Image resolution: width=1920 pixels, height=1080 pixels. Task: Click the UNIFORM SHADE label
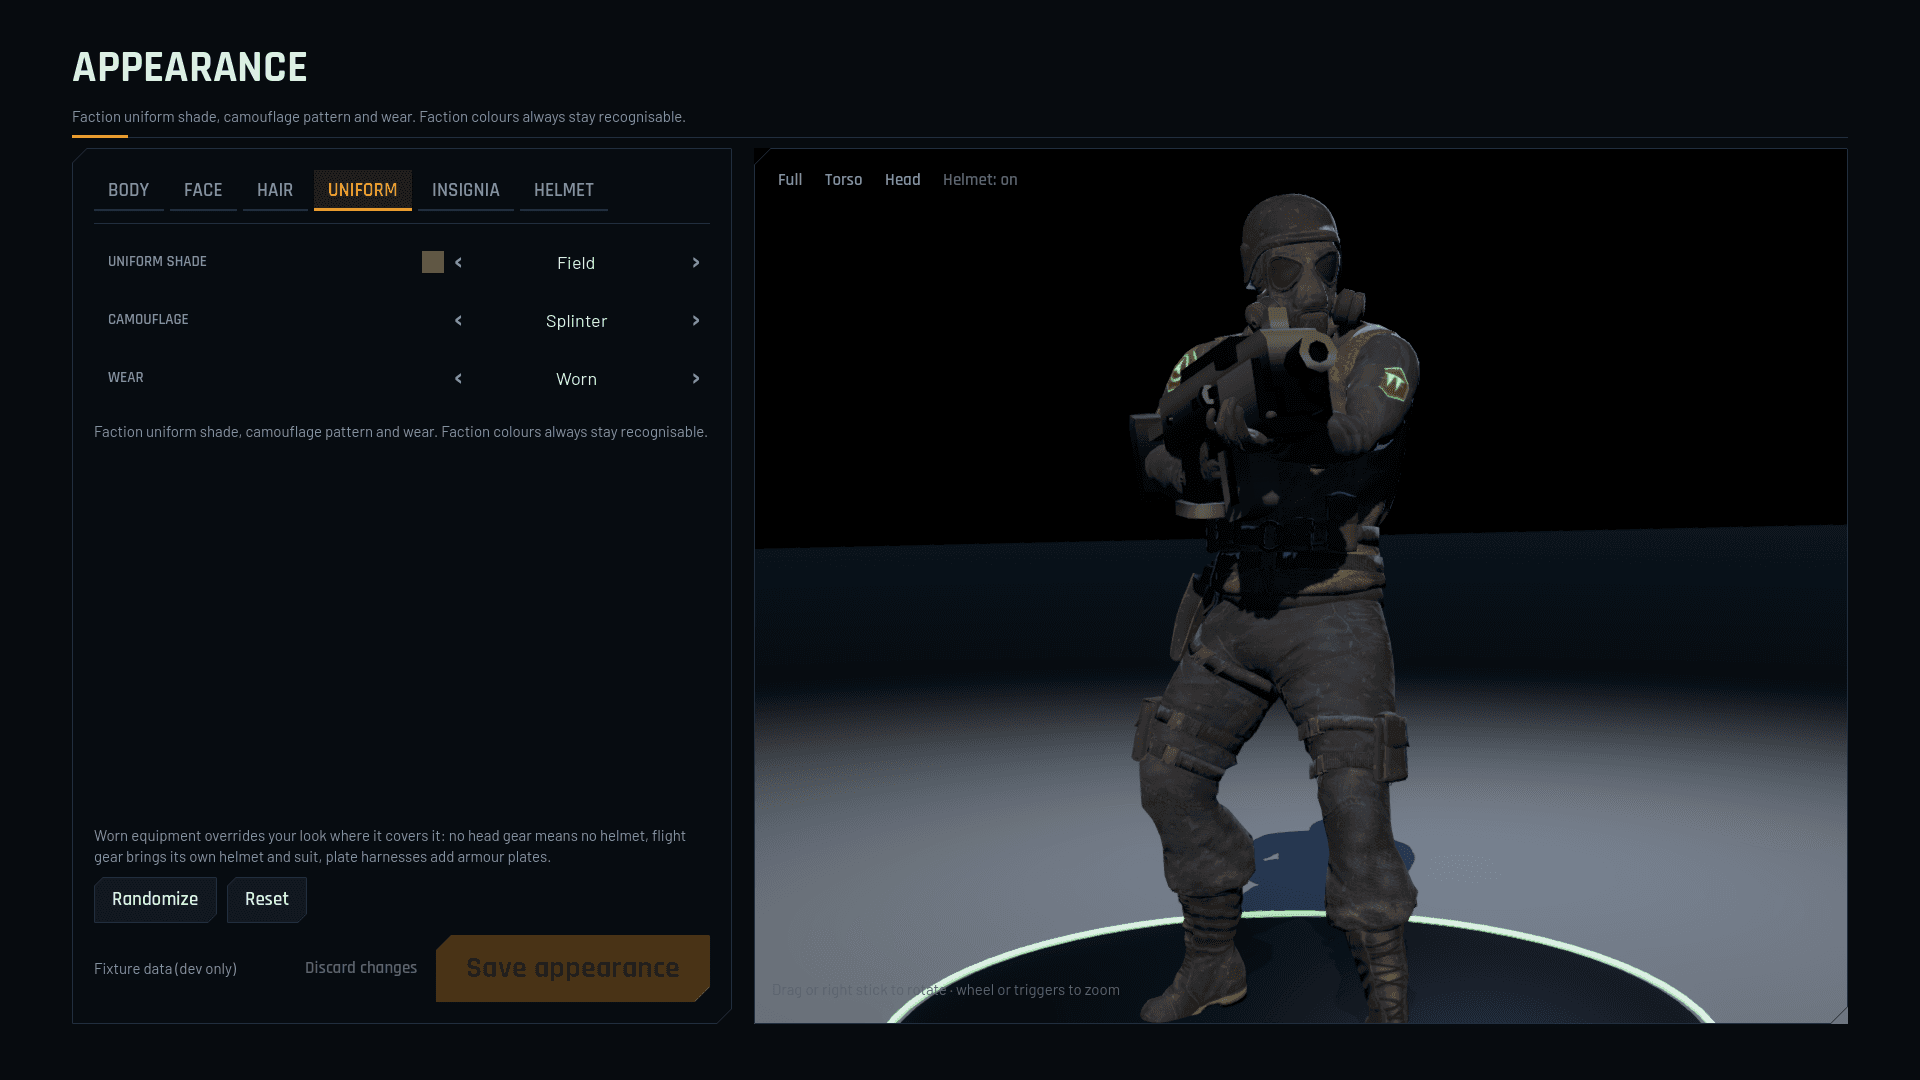(x=157, y=262)
